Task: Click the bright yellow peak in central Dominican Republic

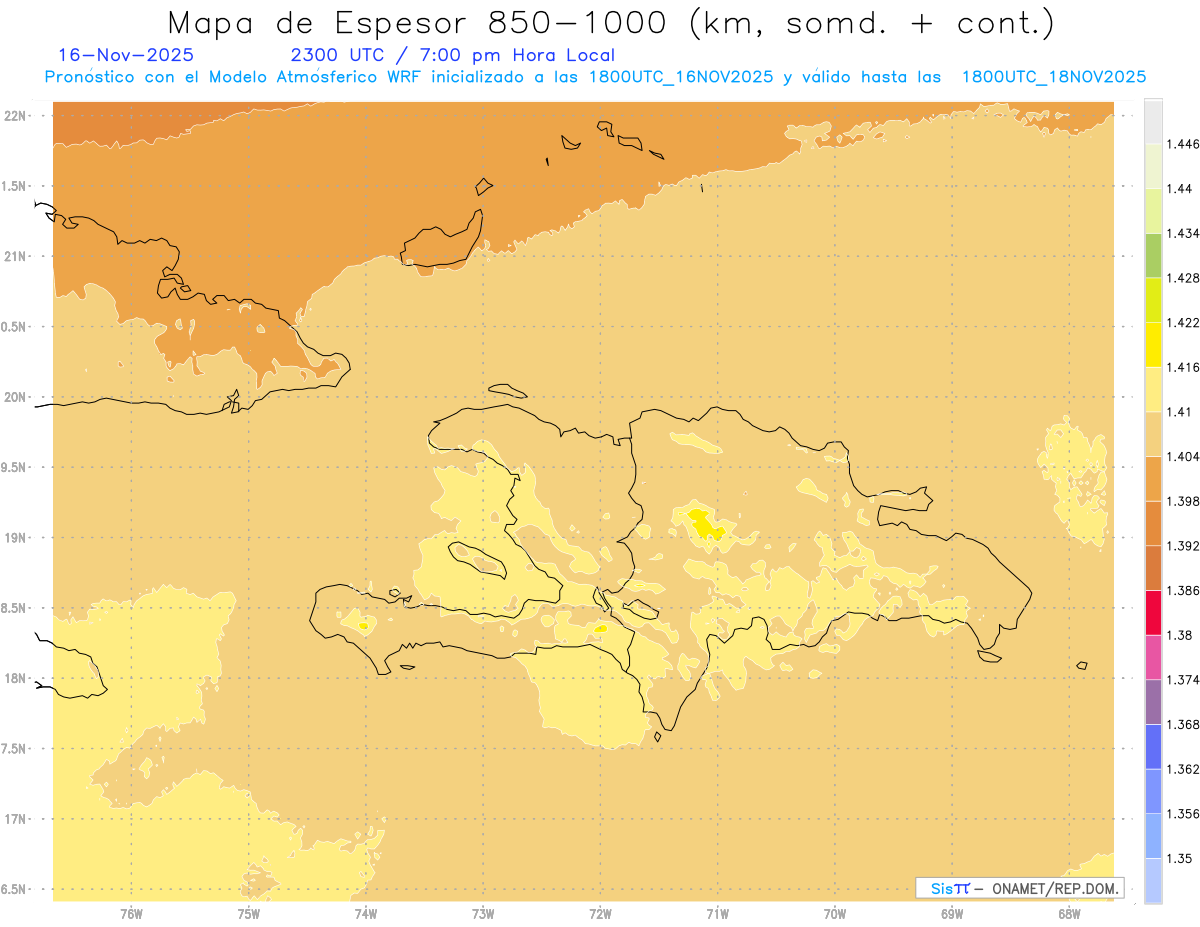Action: [x=706, y=525]
